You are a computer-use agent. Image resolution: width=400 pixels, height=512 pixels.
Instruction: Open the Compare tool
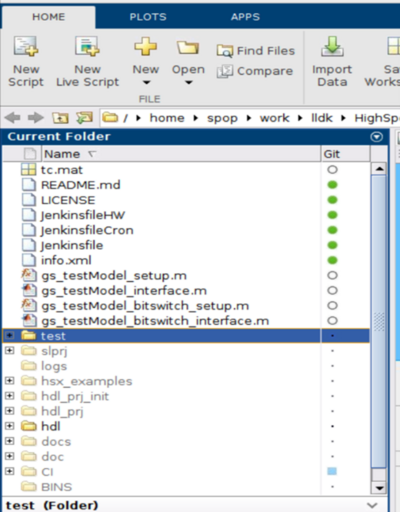tap(255, 71)
